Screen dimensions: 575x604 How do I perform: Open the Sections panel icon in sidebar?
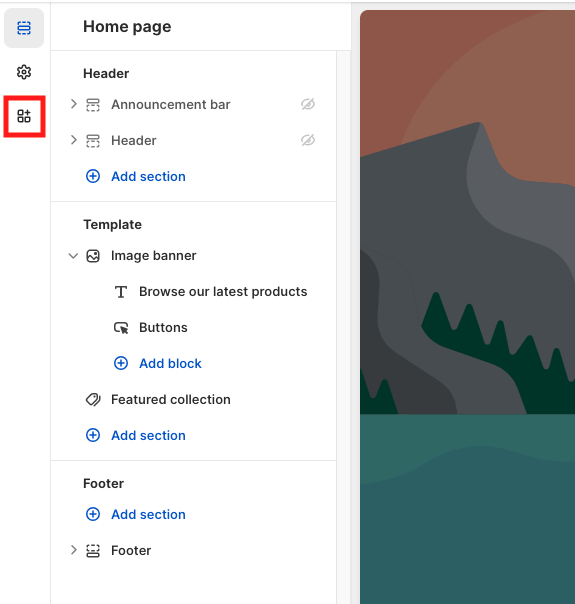coord(24,28)
